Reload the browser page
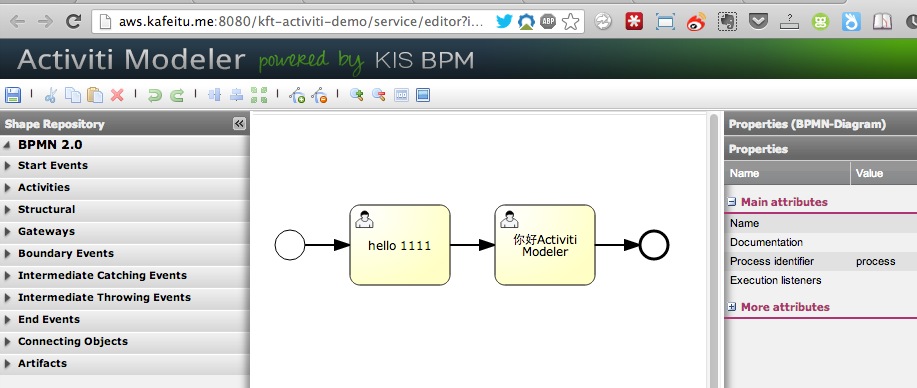This screenshot has width=917, height=388. (73, 22)
